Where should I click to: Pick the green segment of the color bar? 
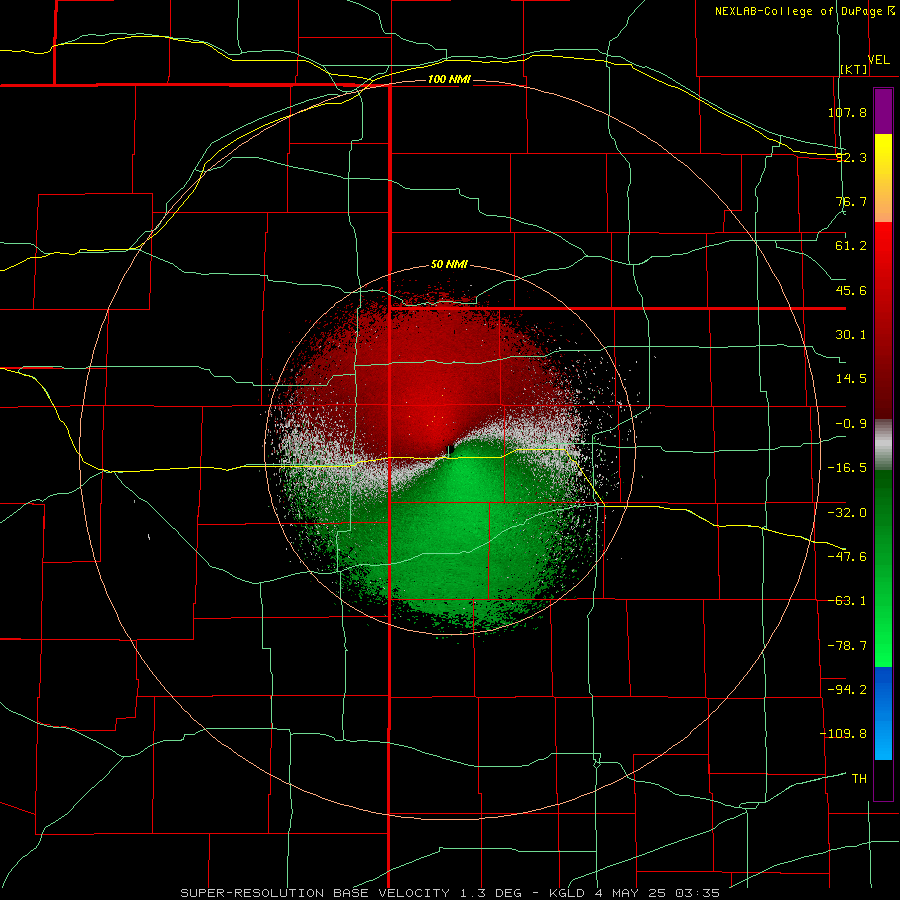(x=883, y=568)
